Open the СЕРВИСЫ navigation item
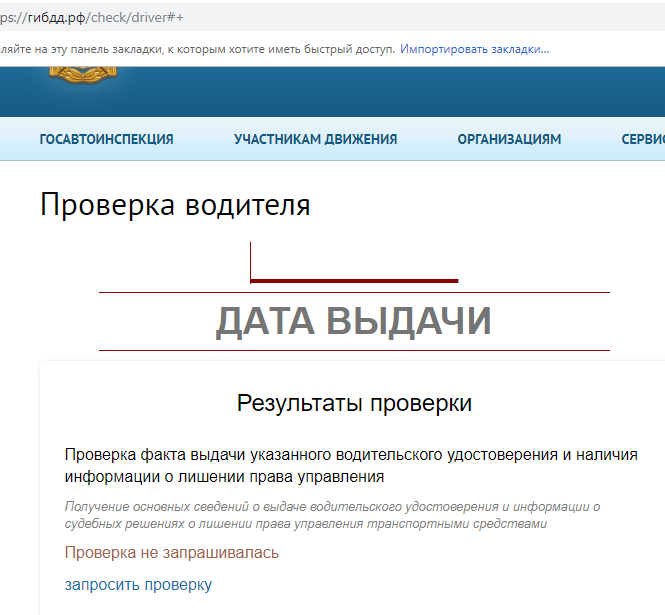665x615 pixels. click(x=642, y=140)
